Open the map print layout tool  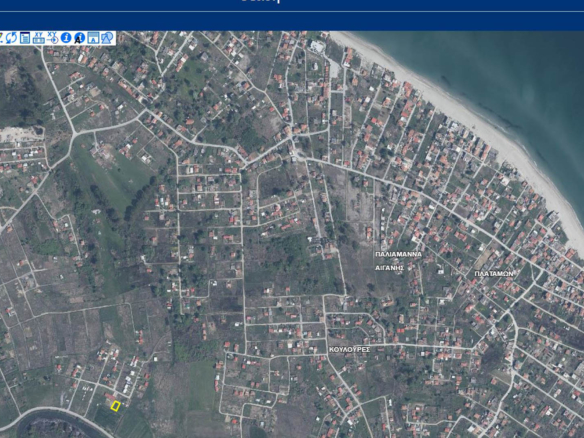93,38
